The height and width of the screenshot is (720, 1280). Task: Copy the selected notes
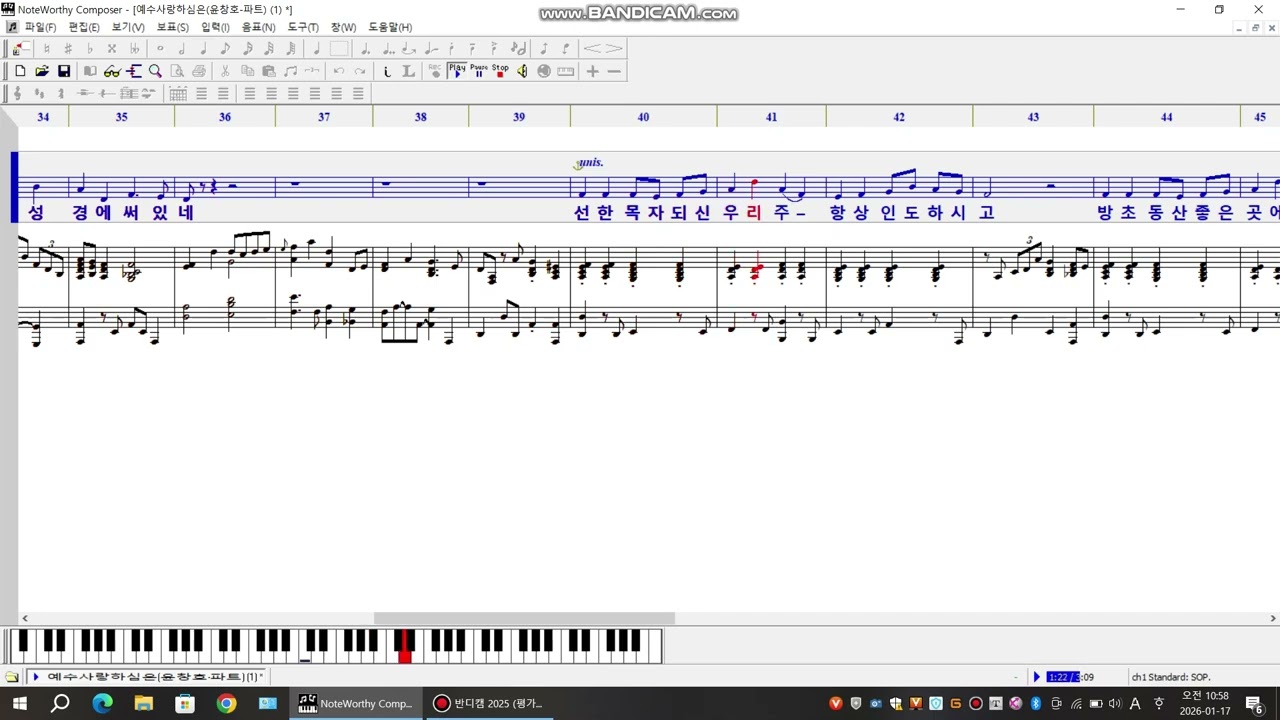[247, 71]
